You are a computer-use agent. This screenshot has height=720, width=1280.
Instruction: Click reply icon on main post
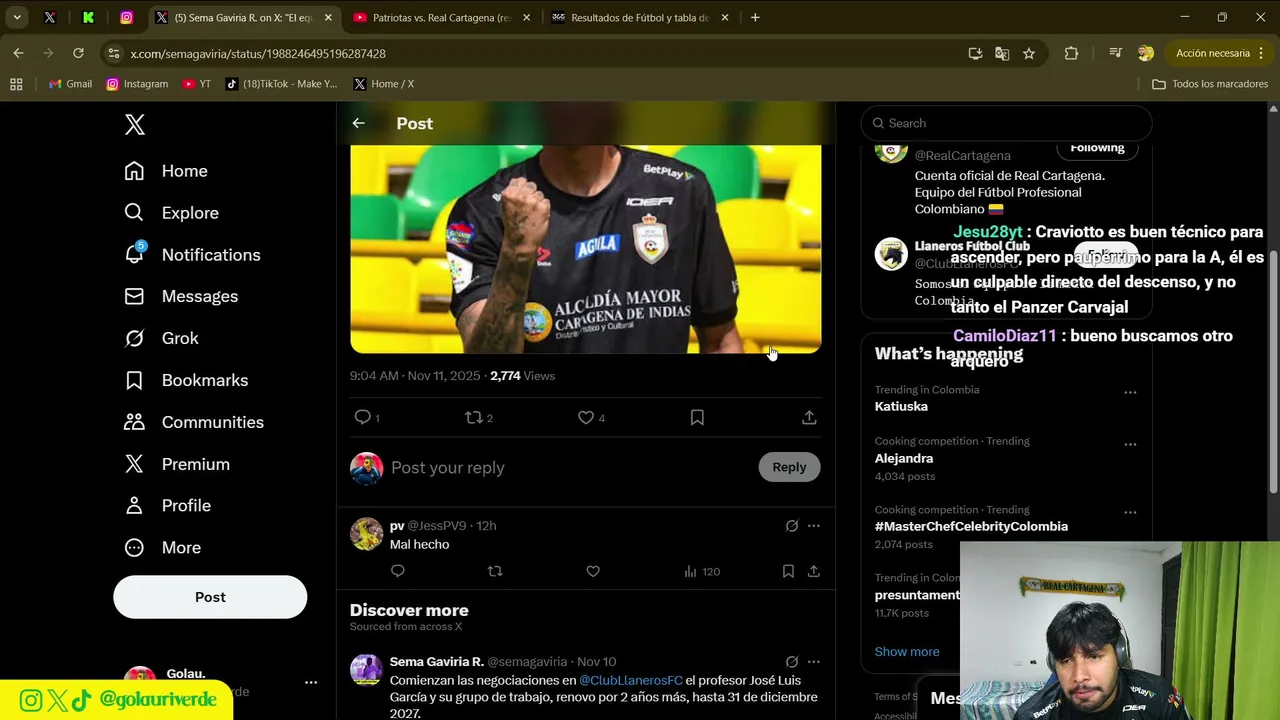point(363,417)
